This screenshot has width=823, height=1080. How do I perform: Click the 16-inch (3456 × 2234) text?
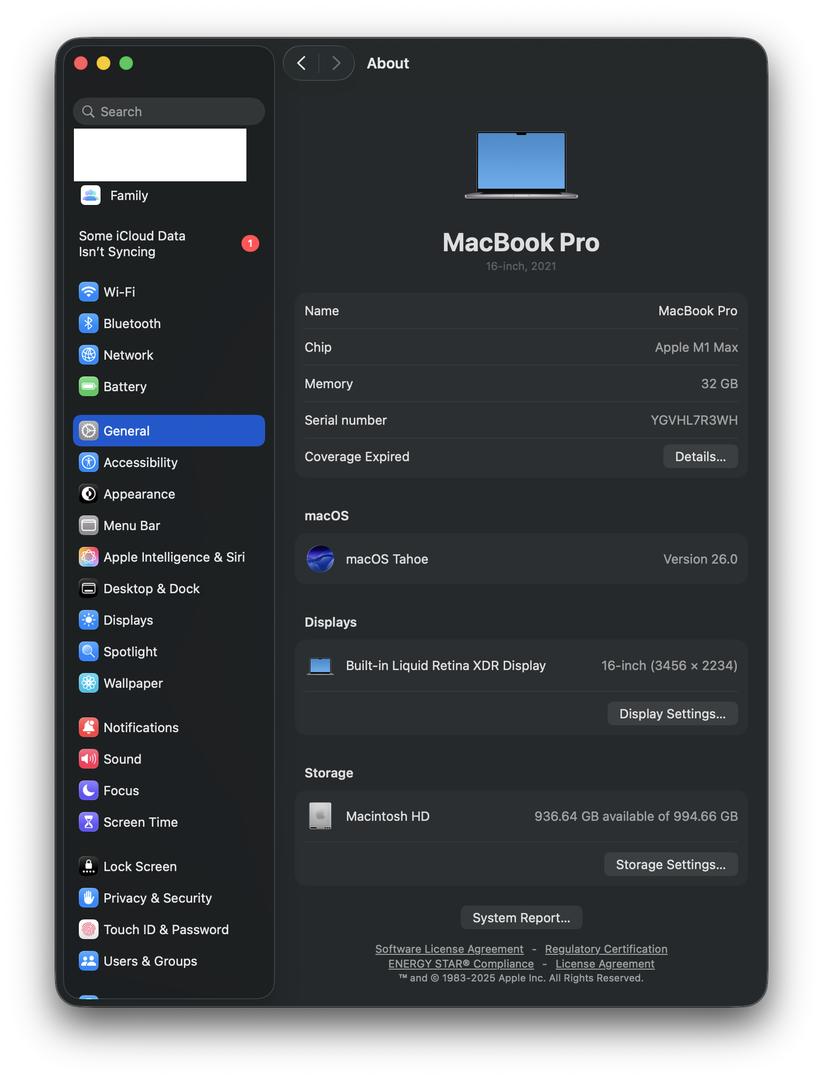coord(669,666)
